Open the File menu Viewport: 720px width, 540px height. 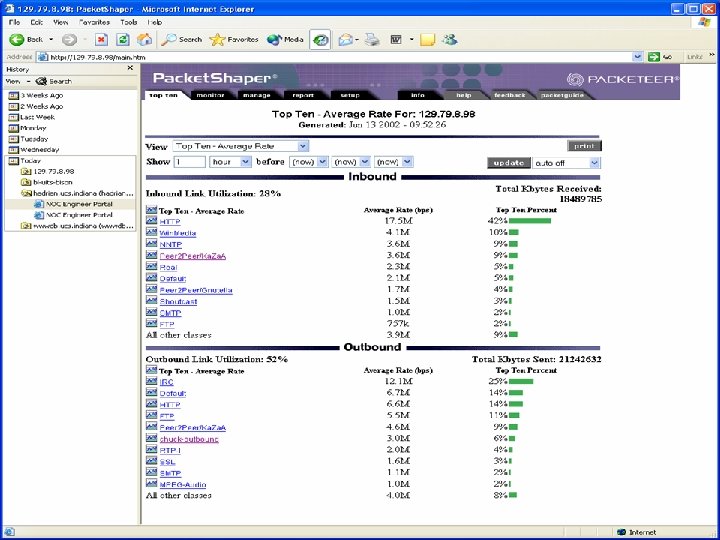click(x=14, y=22)
